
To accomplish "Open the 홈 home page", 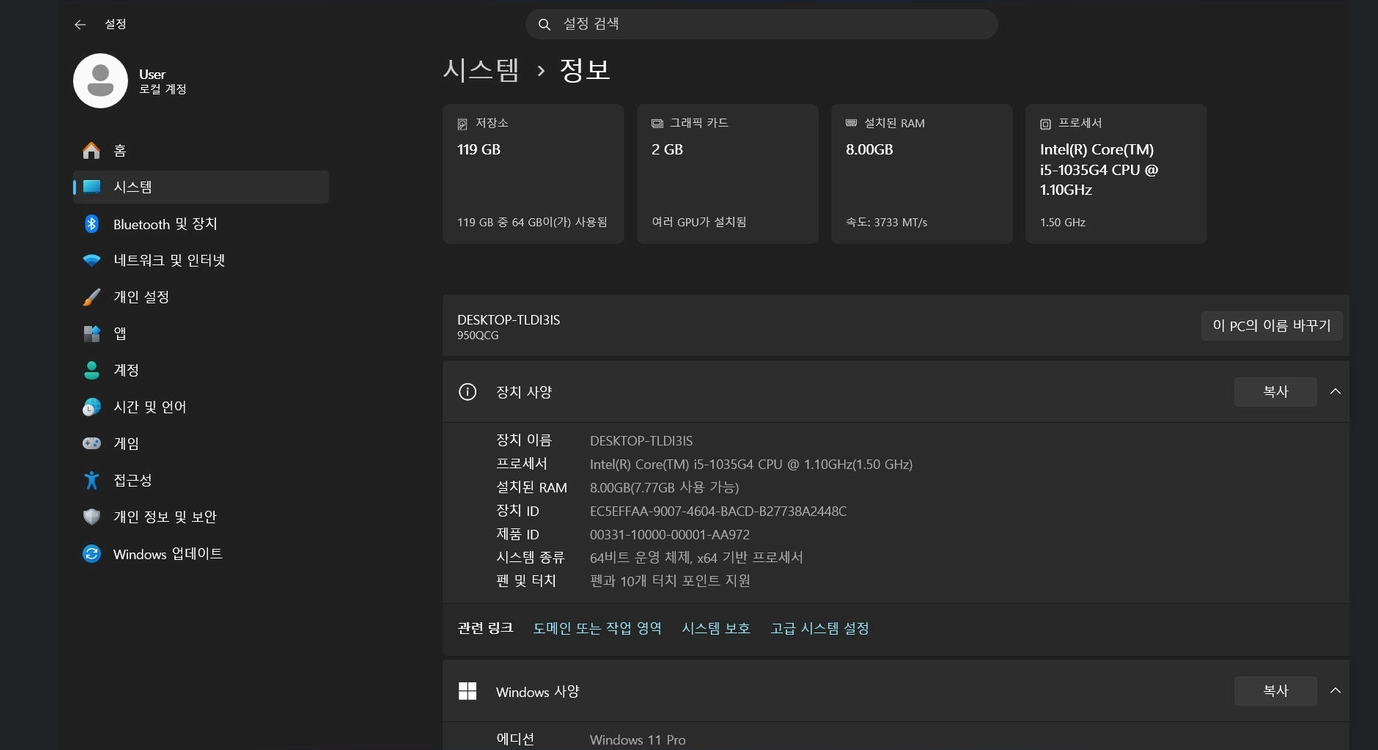I will click(x=201, y=151).
